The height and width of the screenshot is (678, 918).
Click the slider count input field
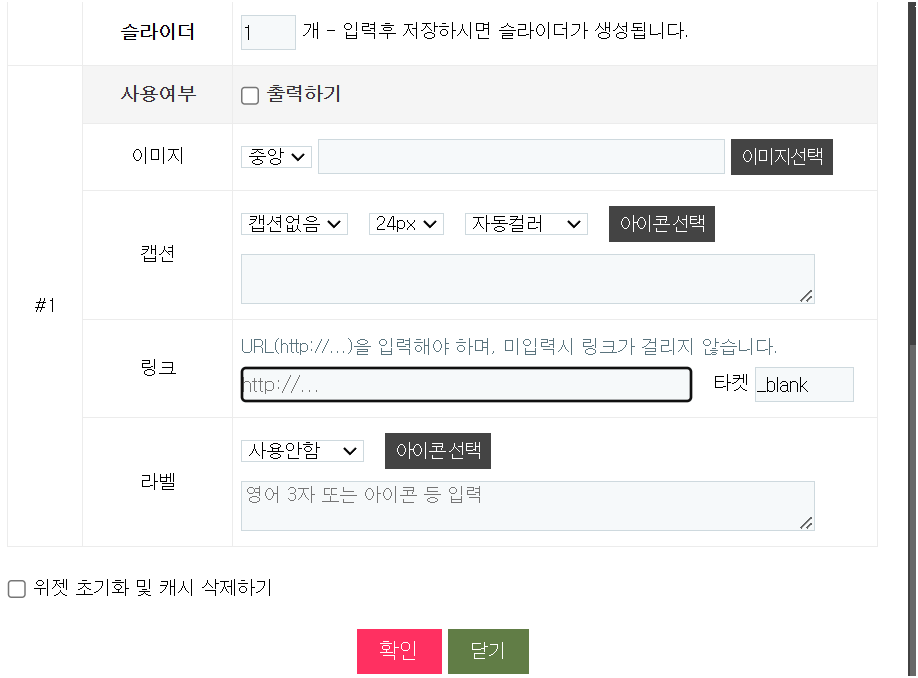click(x=268, y=32)
